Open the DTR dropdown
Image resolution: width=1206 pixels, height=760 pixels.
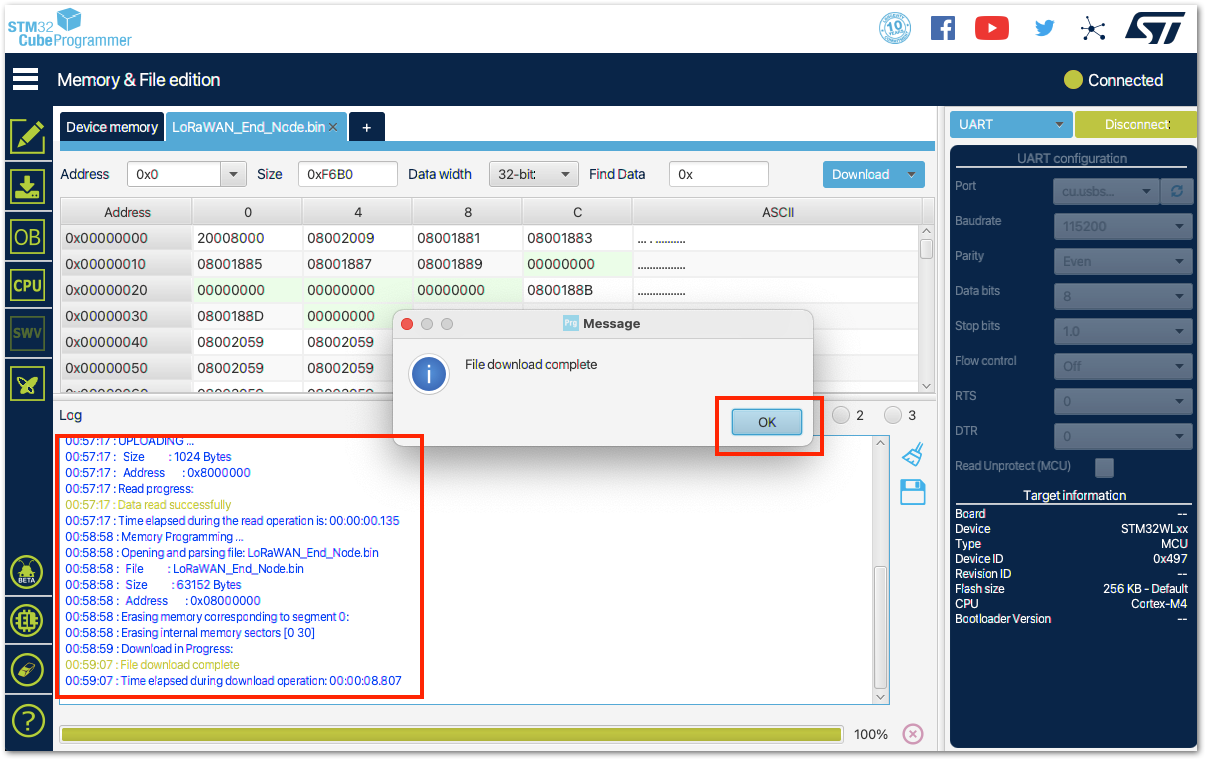1123,436
